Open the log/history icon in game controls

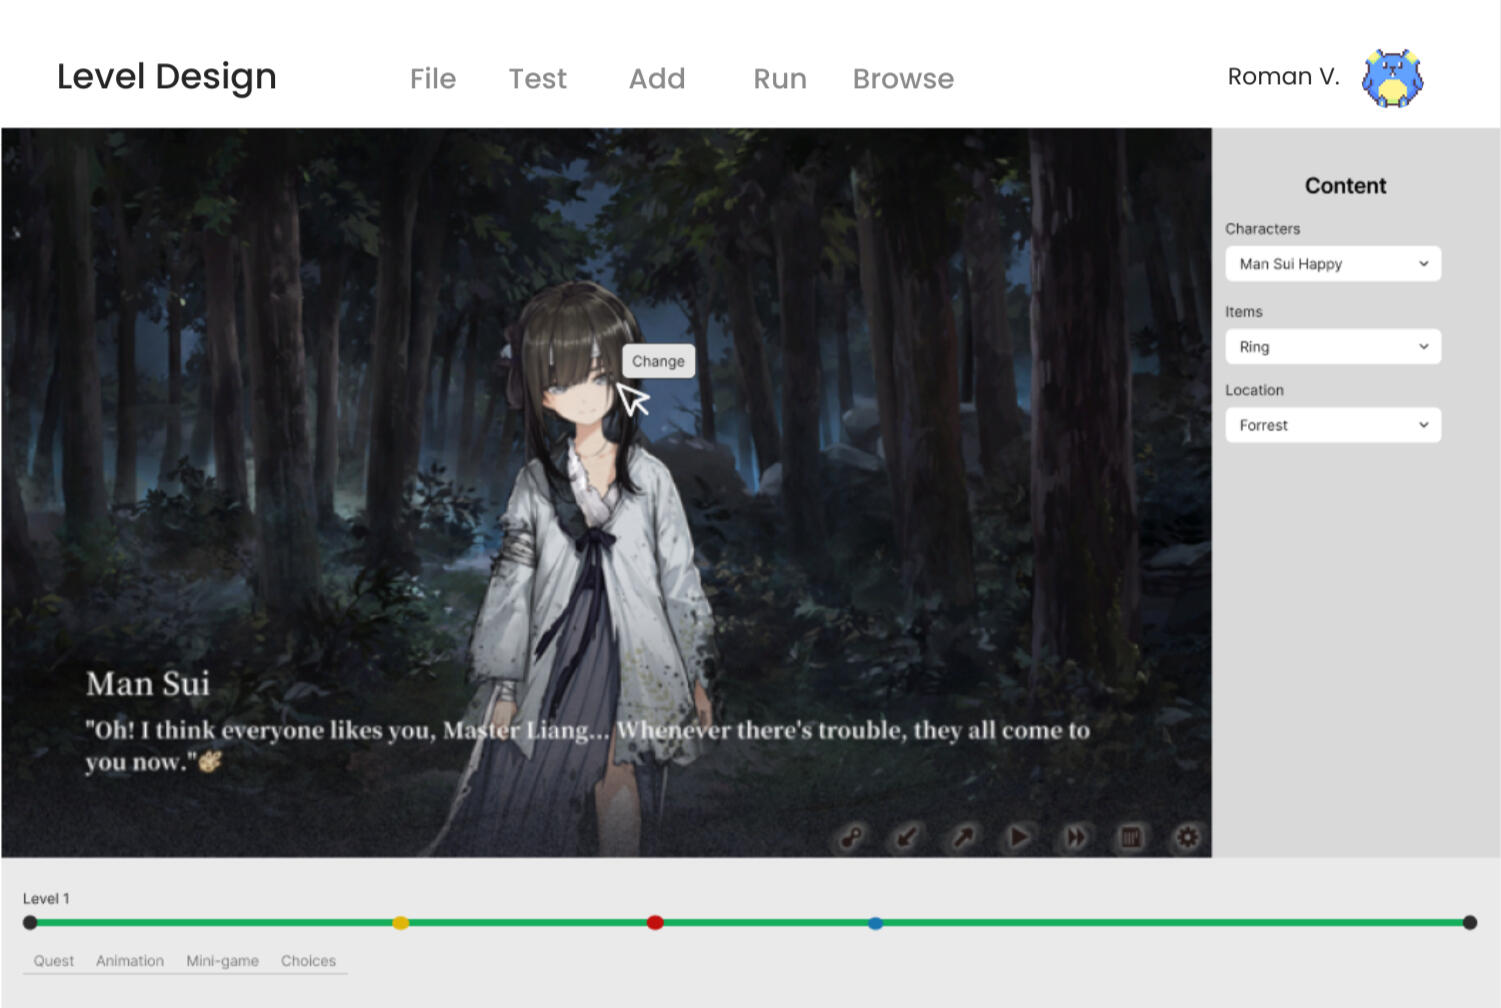coord(1131,837)
